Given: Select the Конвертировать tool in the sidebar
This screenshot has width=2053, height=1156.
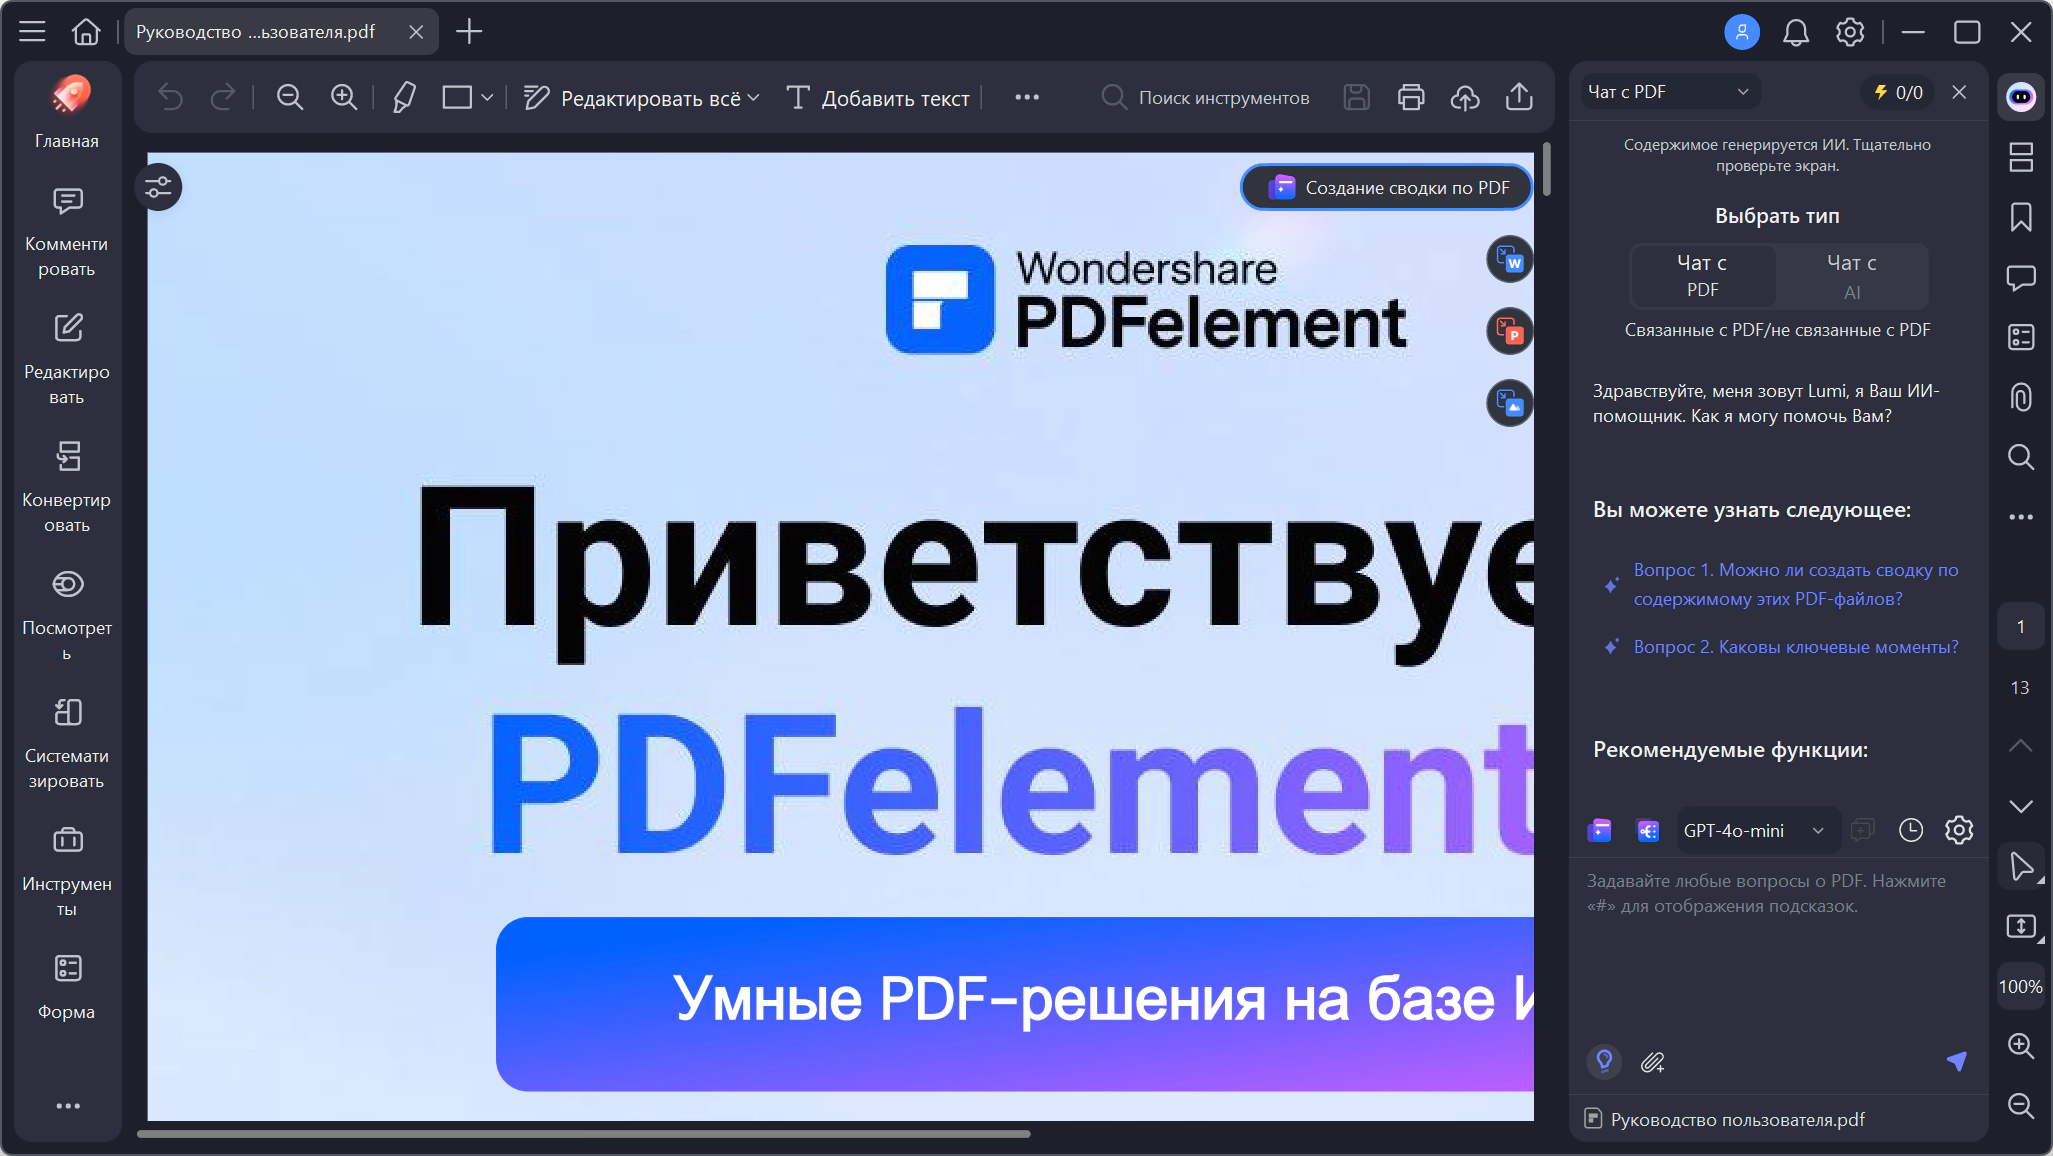Looking at the screenshot, I should [x=67, y=487].
